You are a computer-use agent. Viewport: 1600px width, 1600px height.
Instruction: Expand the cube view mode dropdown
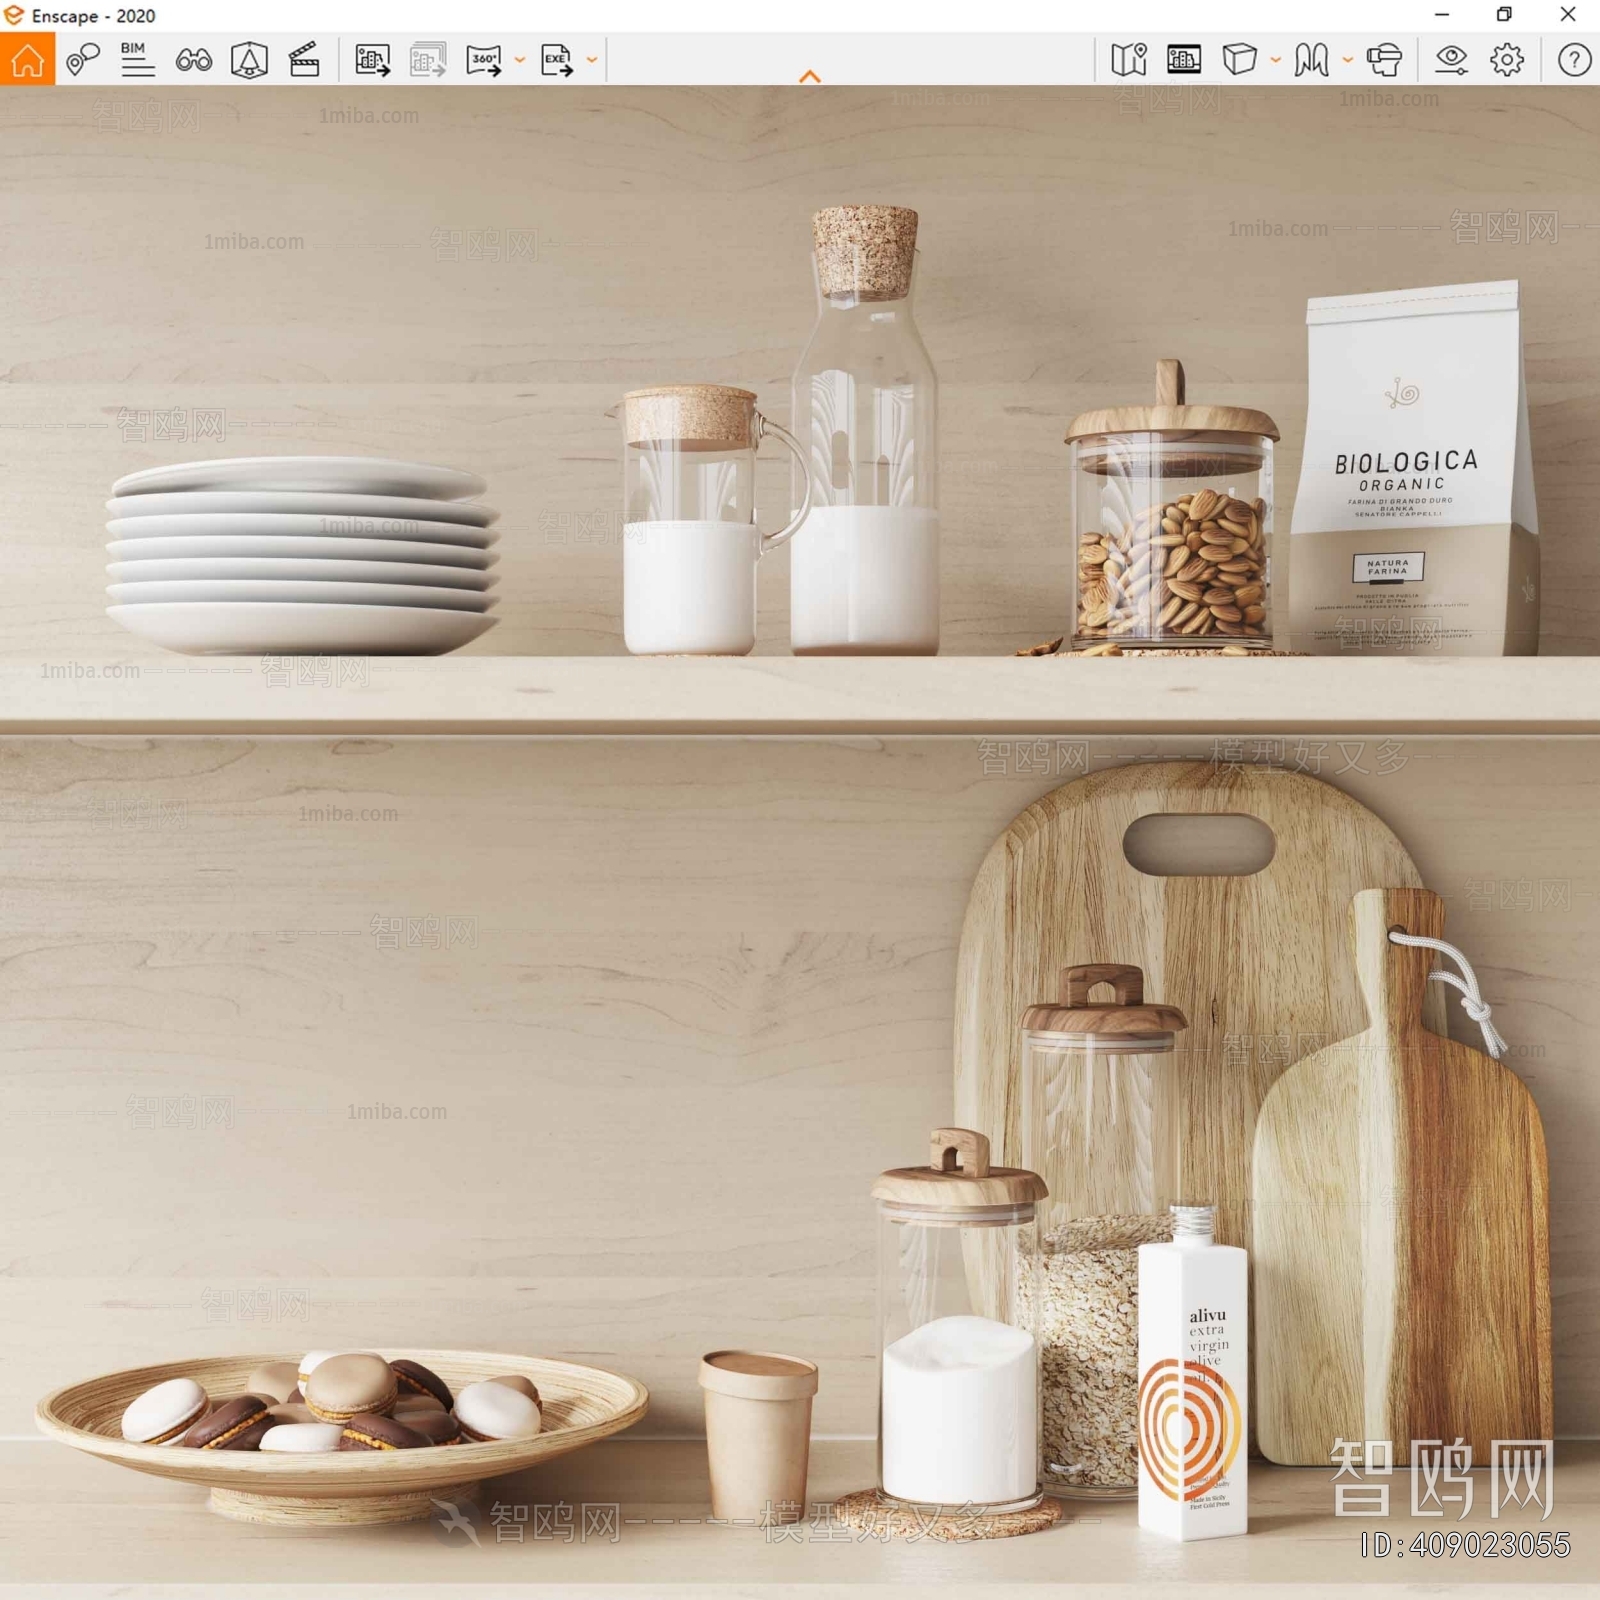(x=1276, y=60)
